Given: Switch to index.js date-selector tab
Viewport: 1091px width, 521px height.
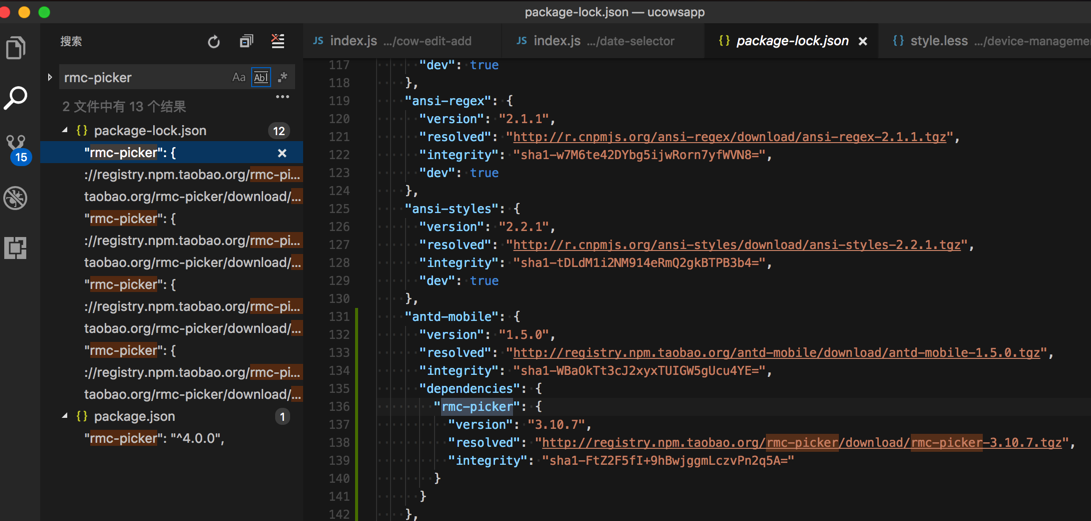Looking at the screenshot, I should [x=602, y=41].
